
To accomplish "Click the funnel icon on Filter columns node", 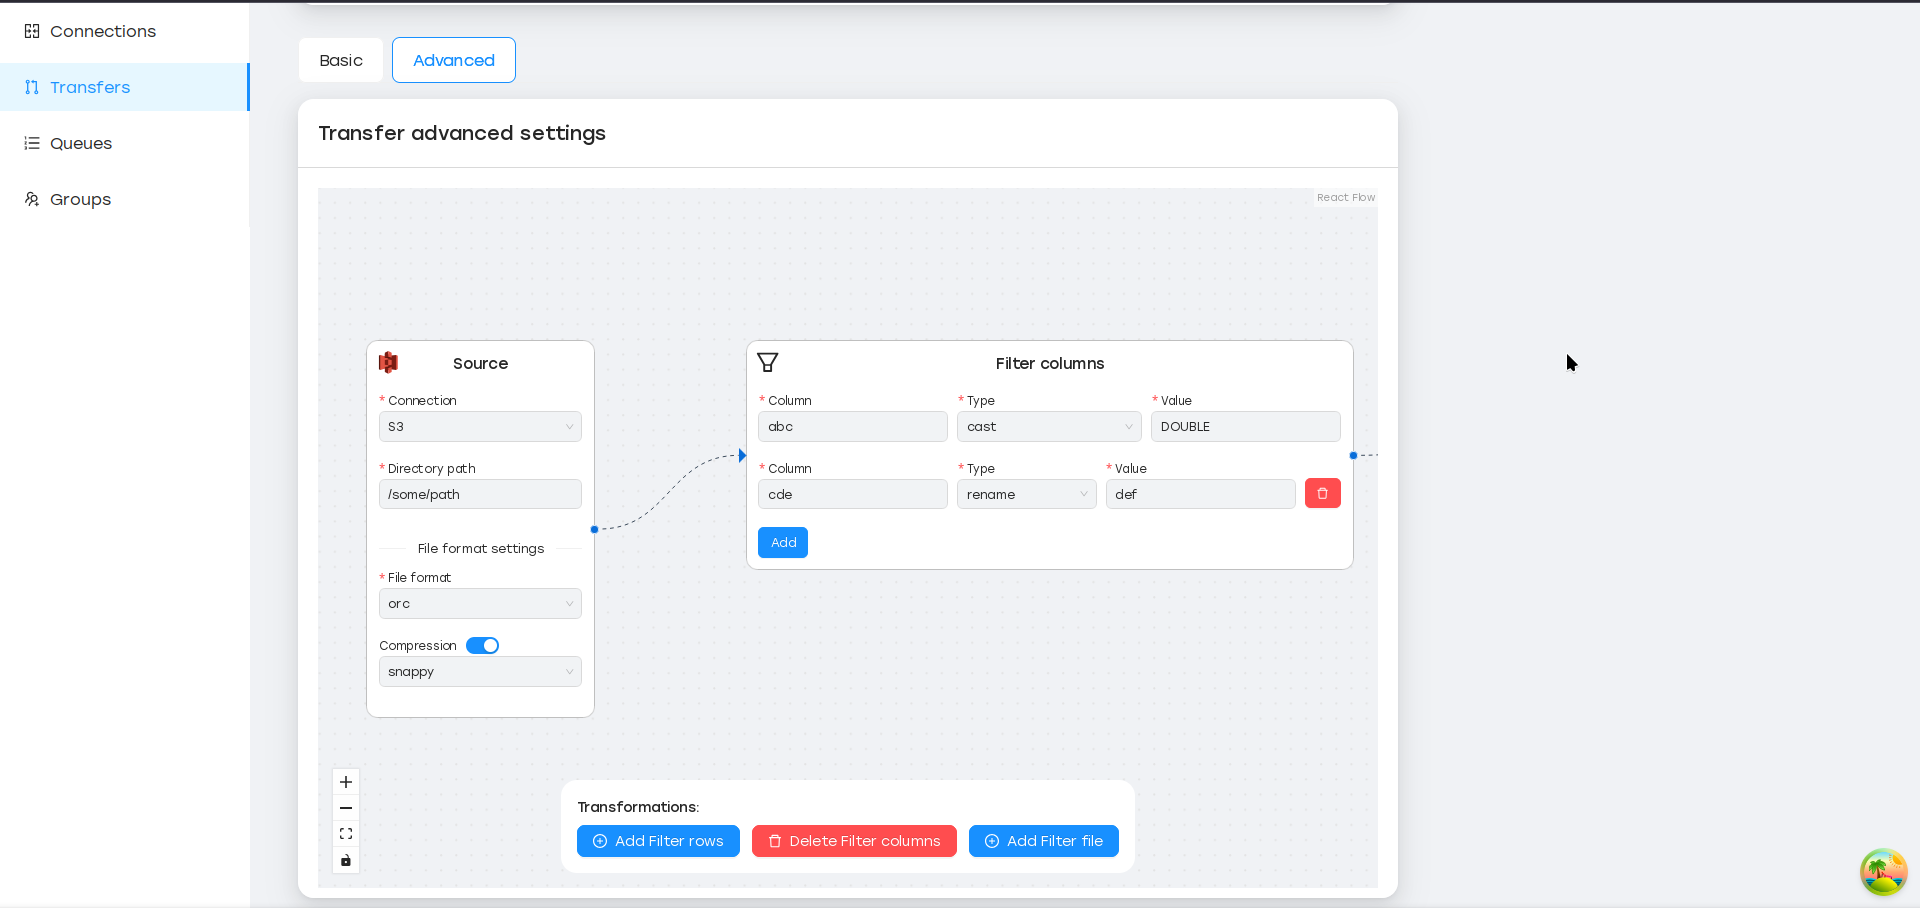I will click(x=768, y=363).
